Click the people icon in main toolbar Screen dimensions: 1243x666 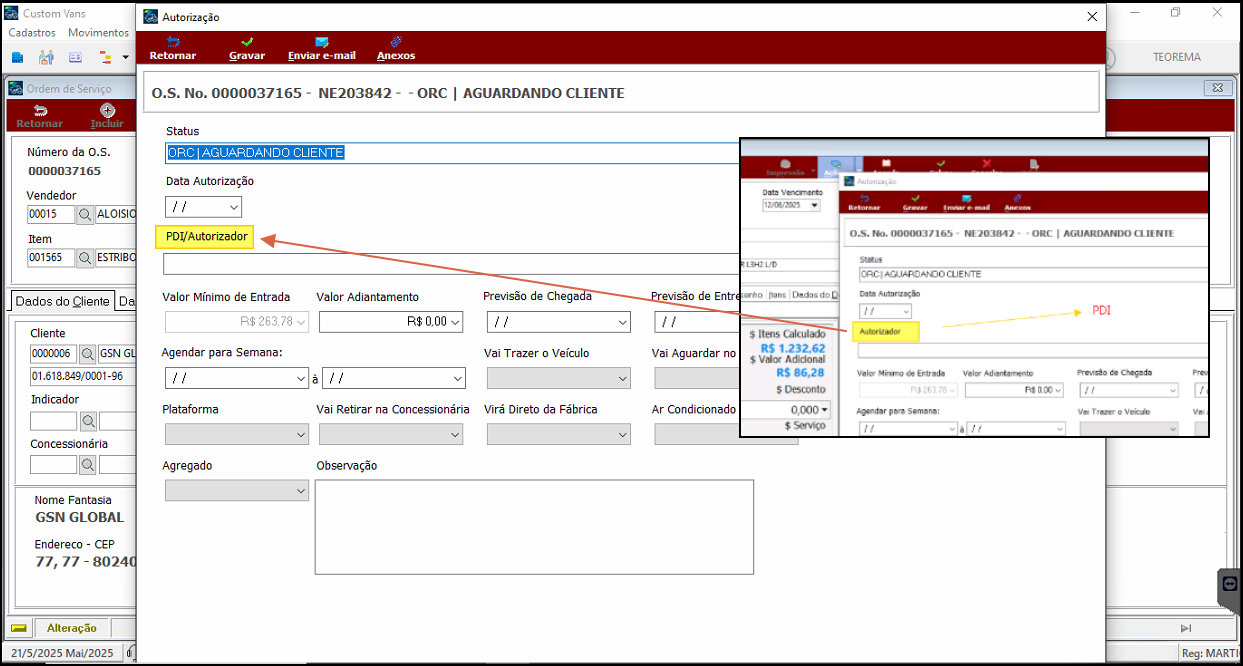point(47,57)
